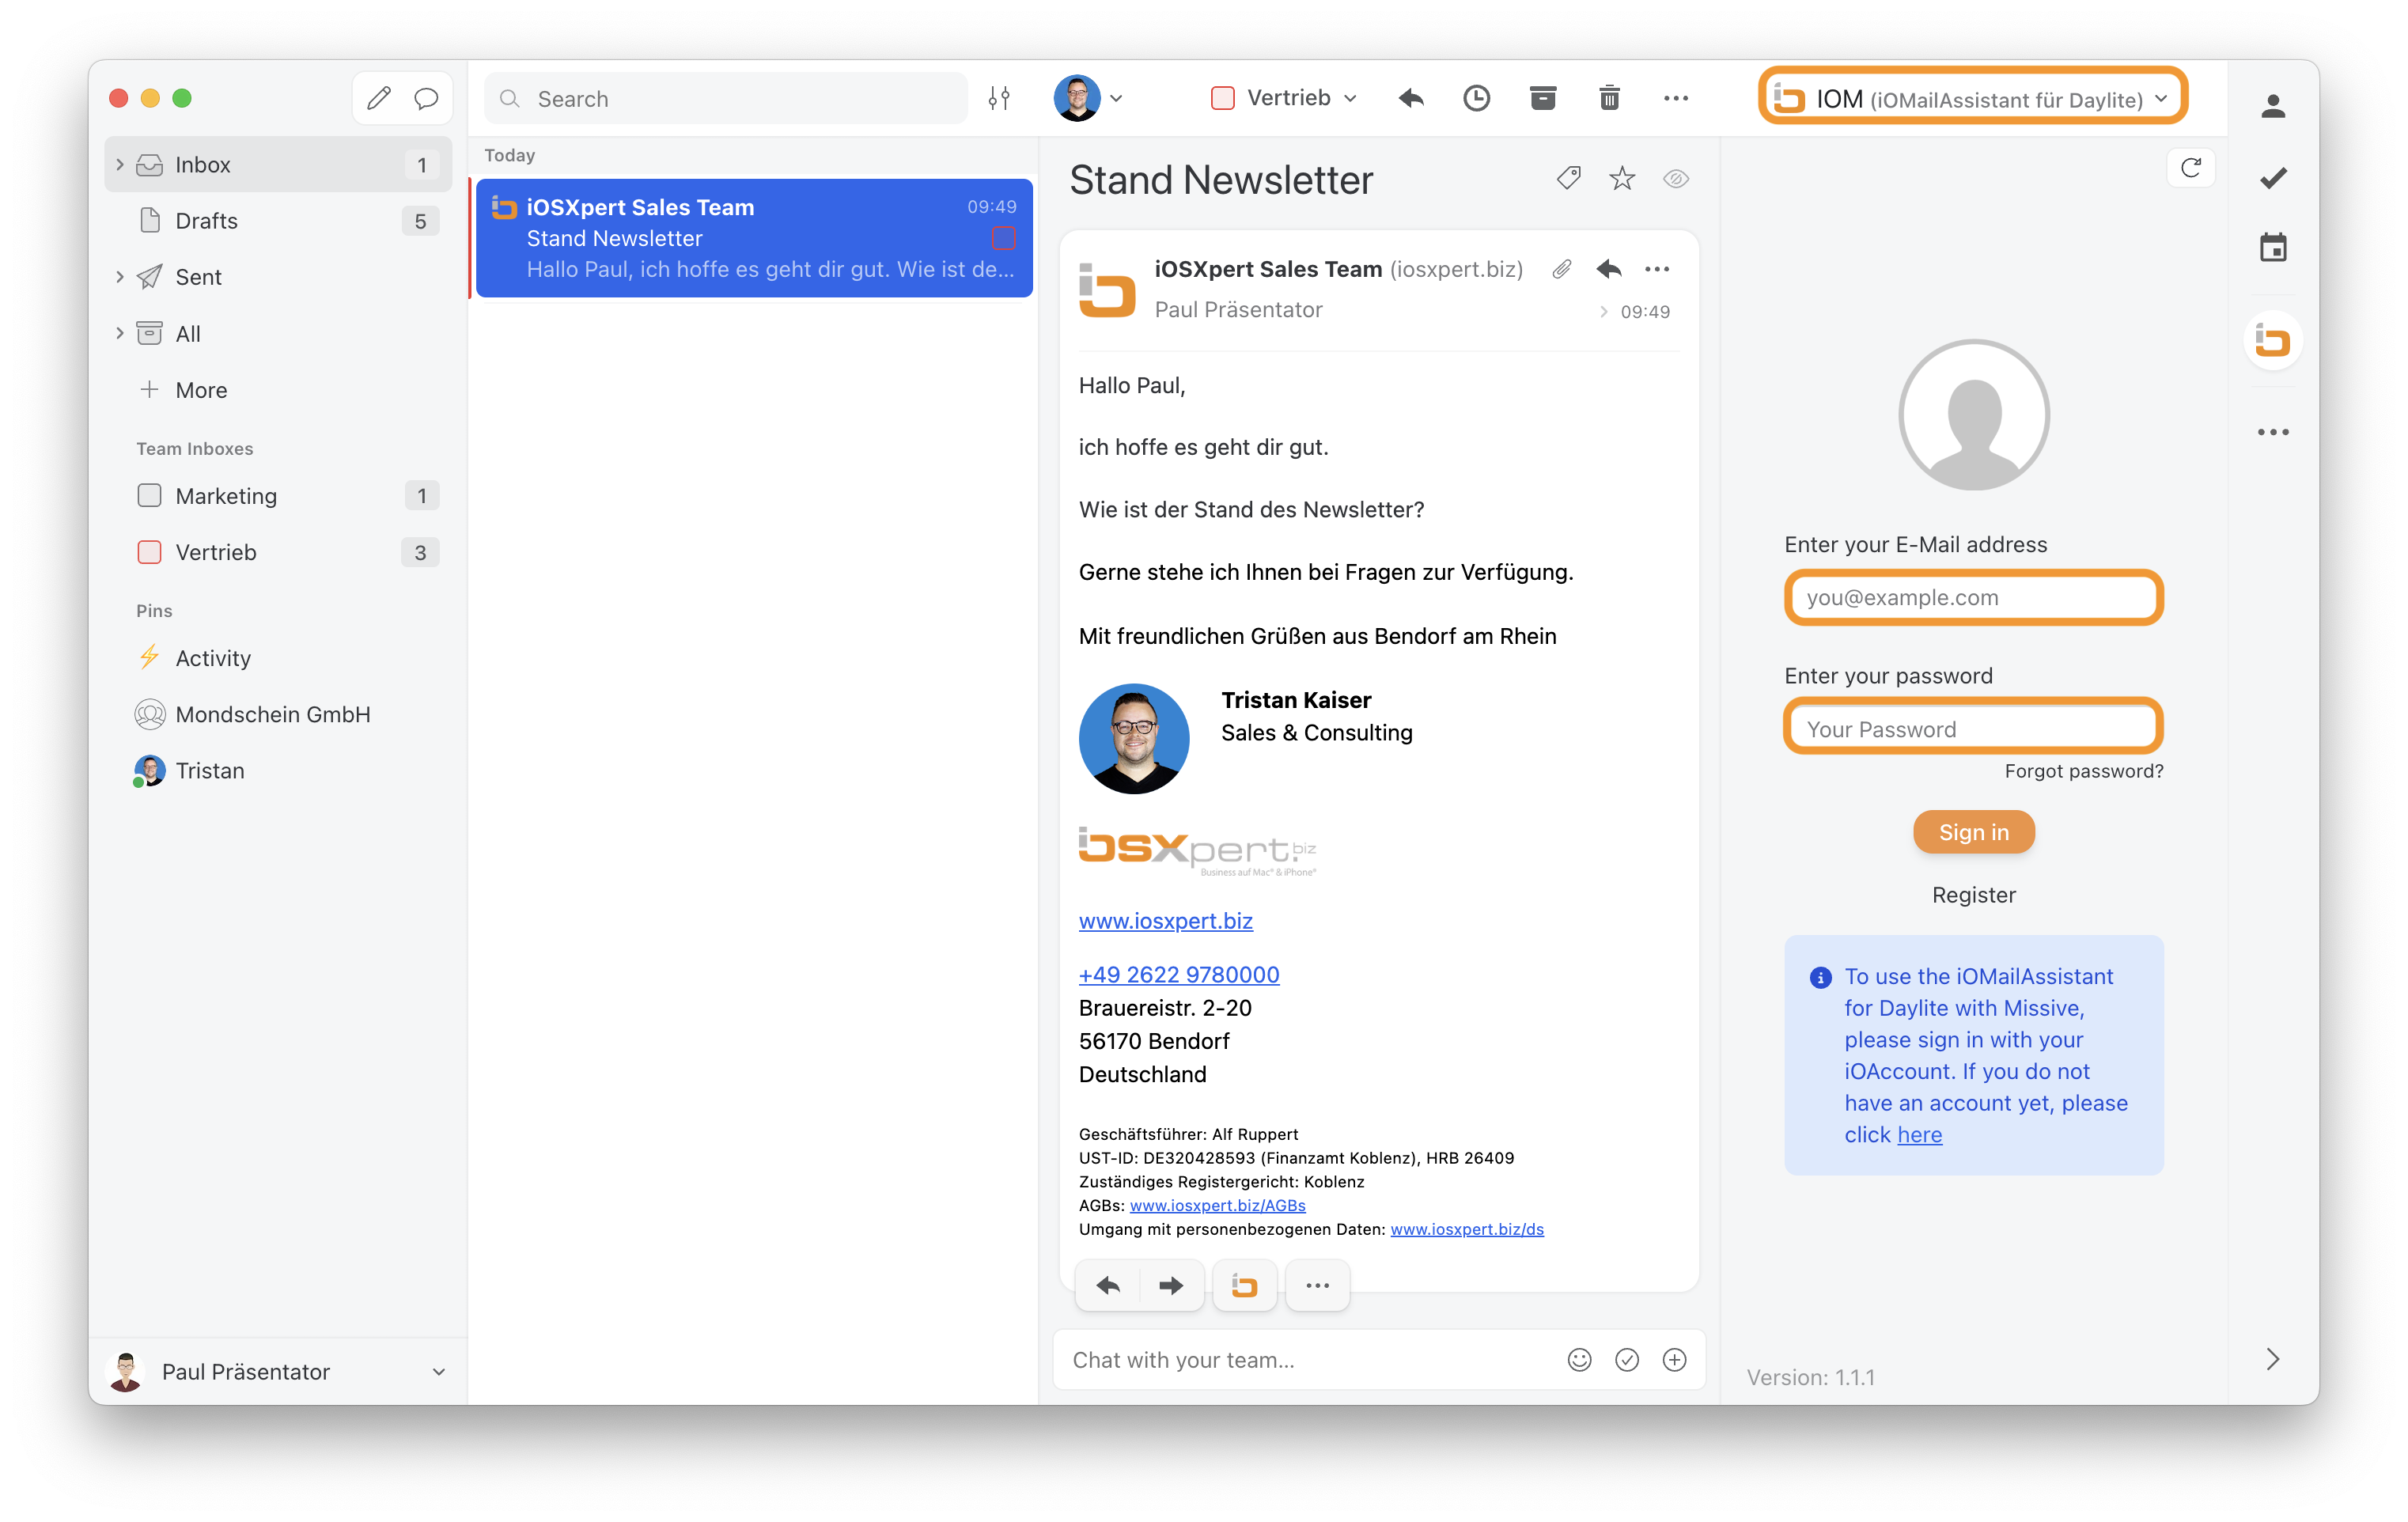Open the www.iosxpert.biz link
This screenshot has height=1522, width=2408.
pos(1165,920)
